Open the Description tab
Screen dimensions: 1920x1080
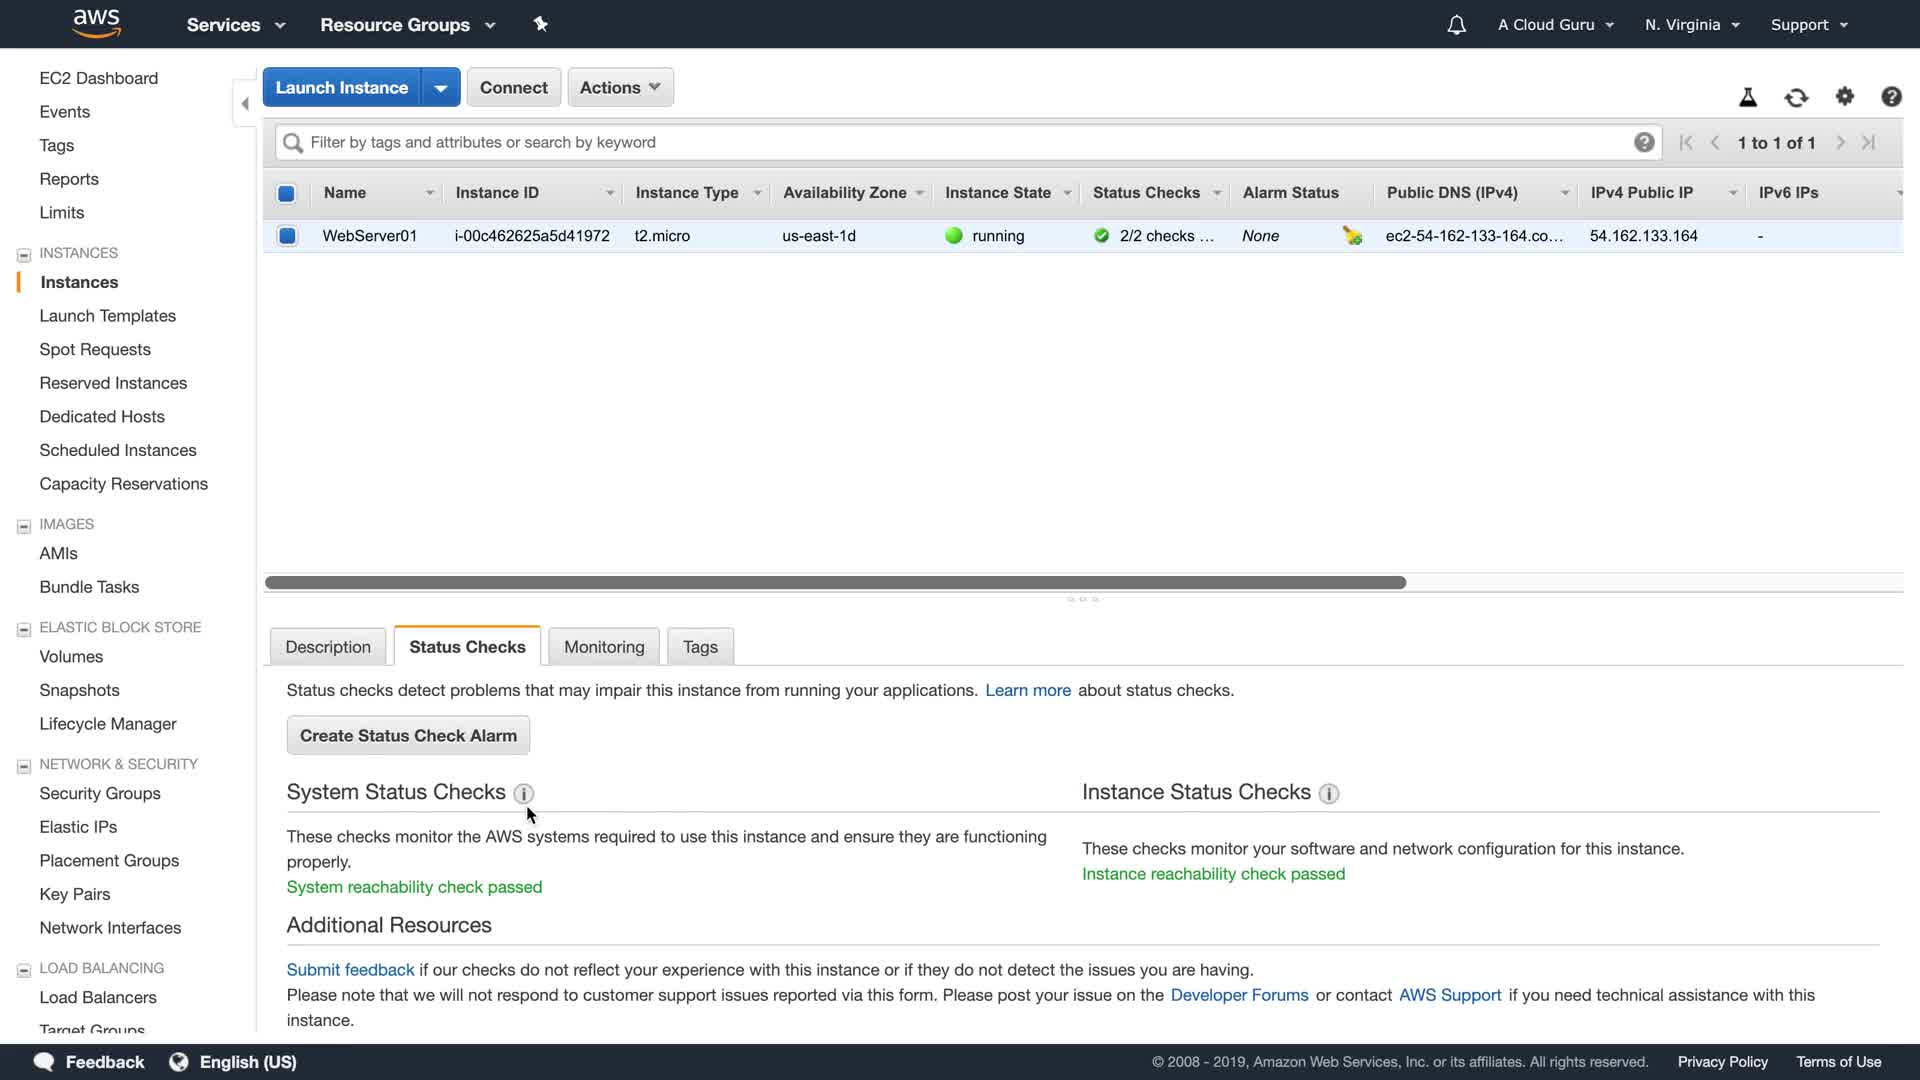pyautogui.click(x=327, y=647)
